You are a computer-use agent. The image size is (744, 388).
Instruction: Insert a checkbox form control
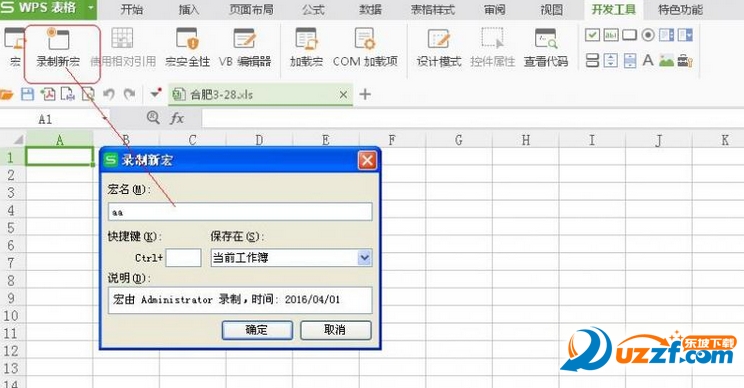coord(592,35)
